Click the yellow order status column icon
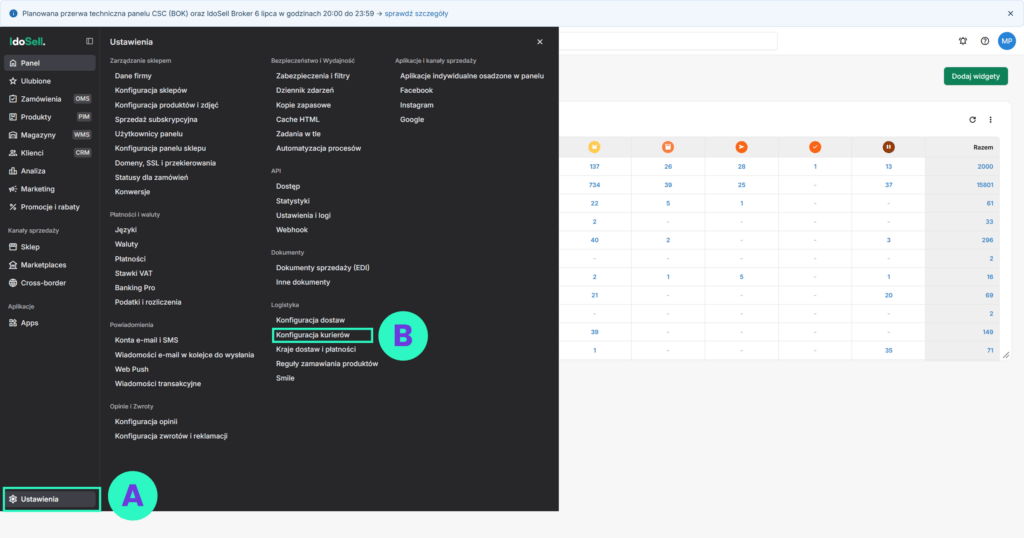 pos(594,147)
